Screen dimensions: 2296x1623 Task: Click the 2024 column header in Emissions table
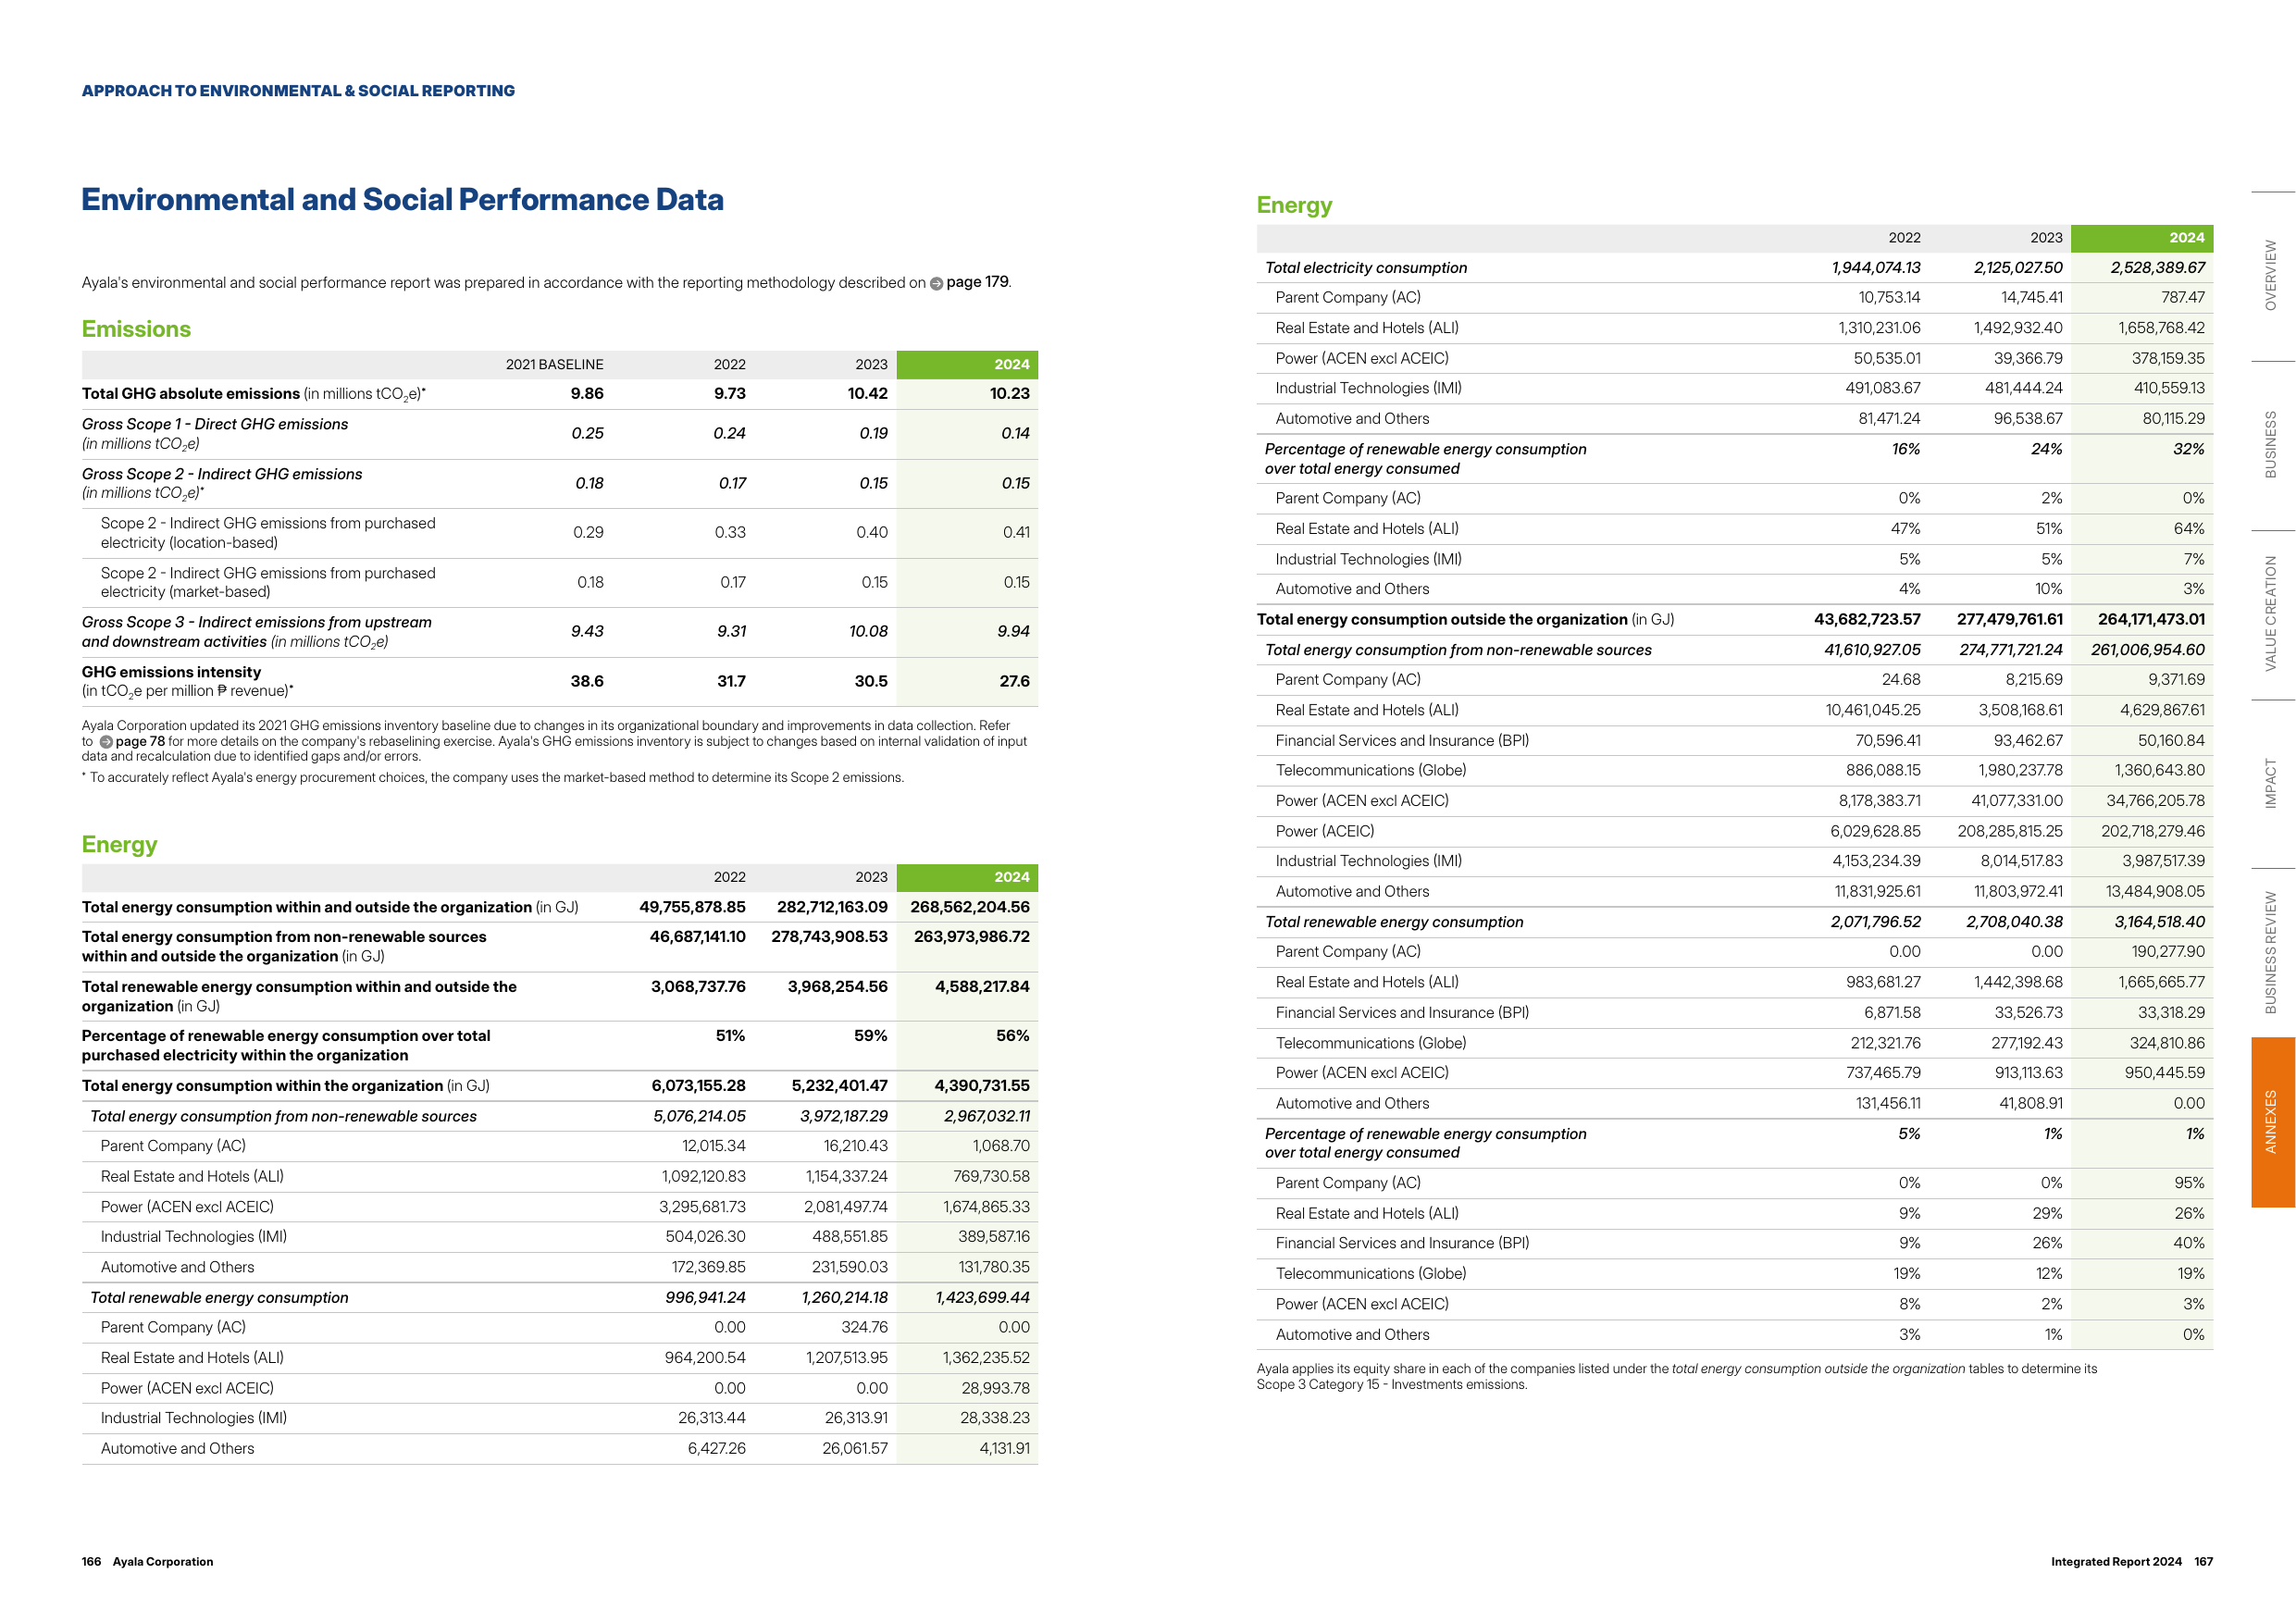(x=967, y=364)
